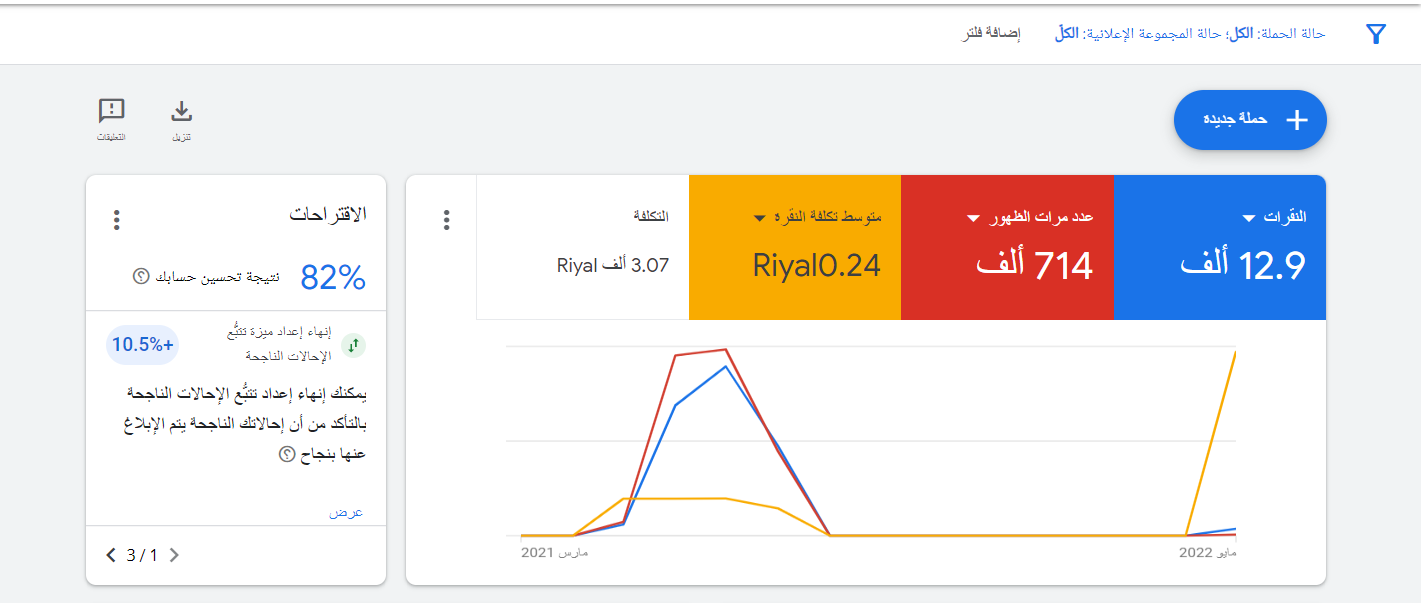The image size is (1421, 603).
Task: Click إضافة فلتر to add a filter
Action: (991, 34)
